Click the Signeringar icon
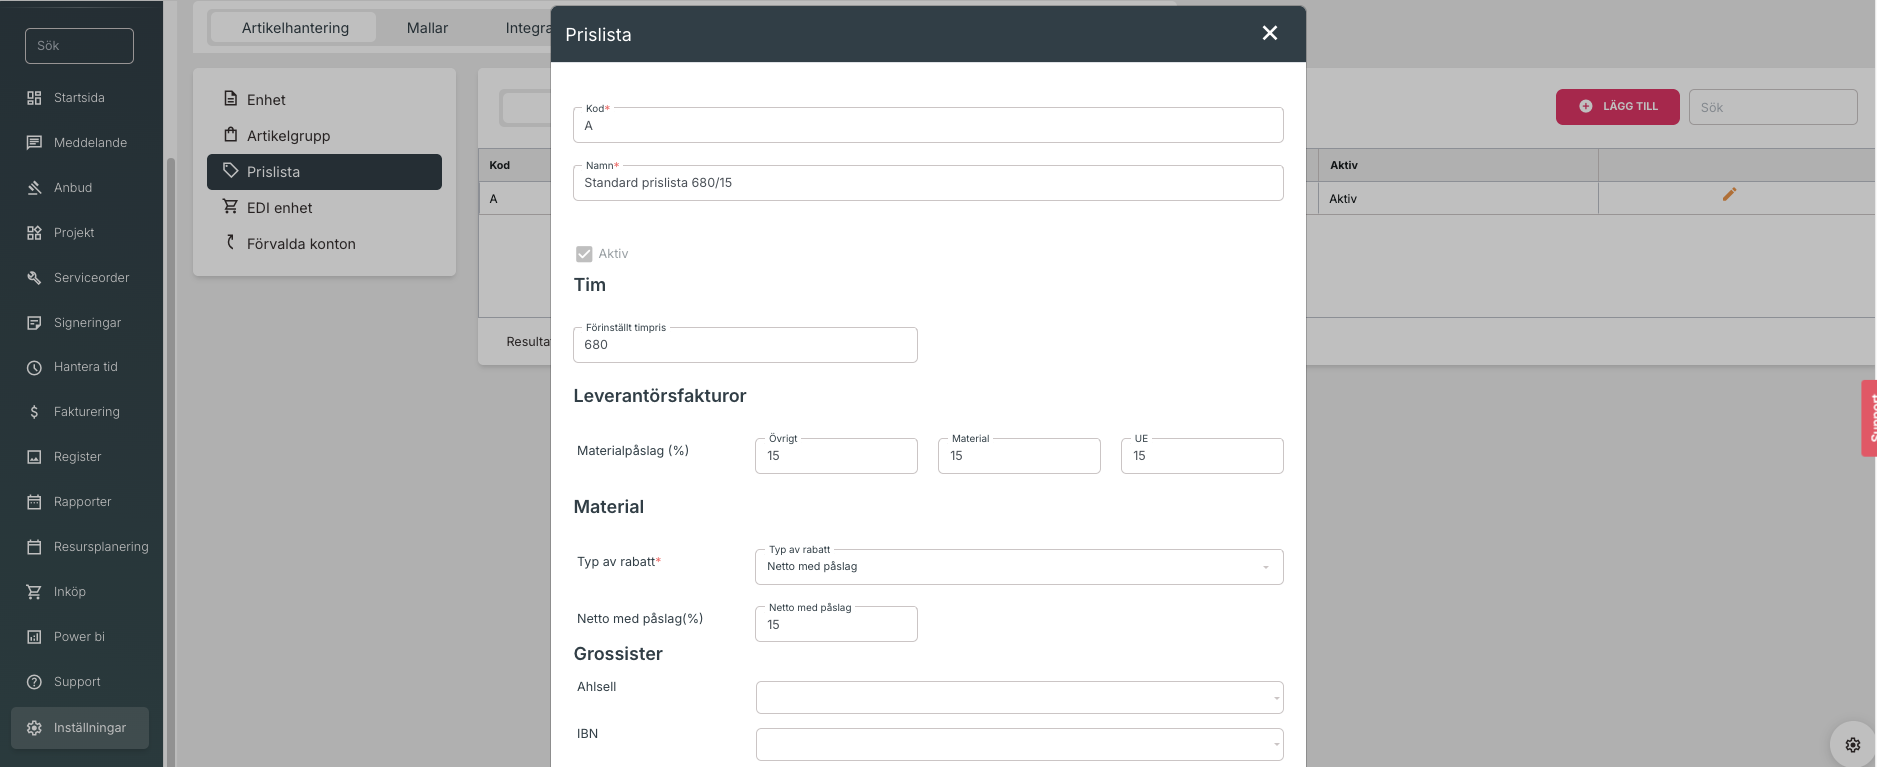 [34, 323]
